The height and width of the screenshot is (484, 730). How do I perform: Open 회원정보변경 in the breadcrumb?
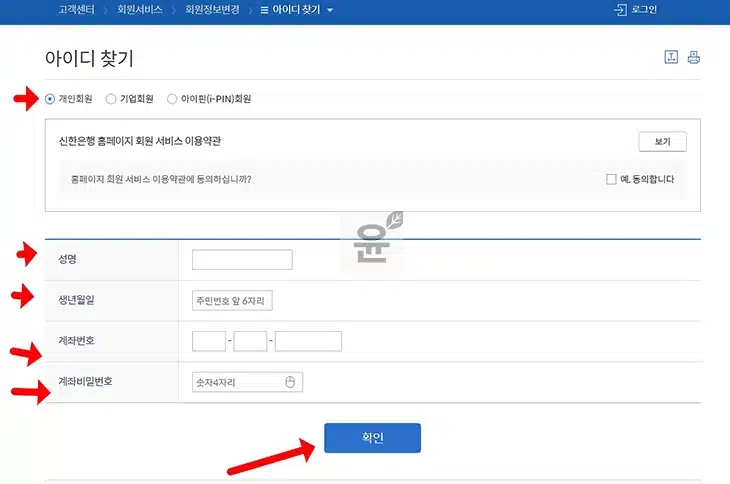tap(212, 10)
